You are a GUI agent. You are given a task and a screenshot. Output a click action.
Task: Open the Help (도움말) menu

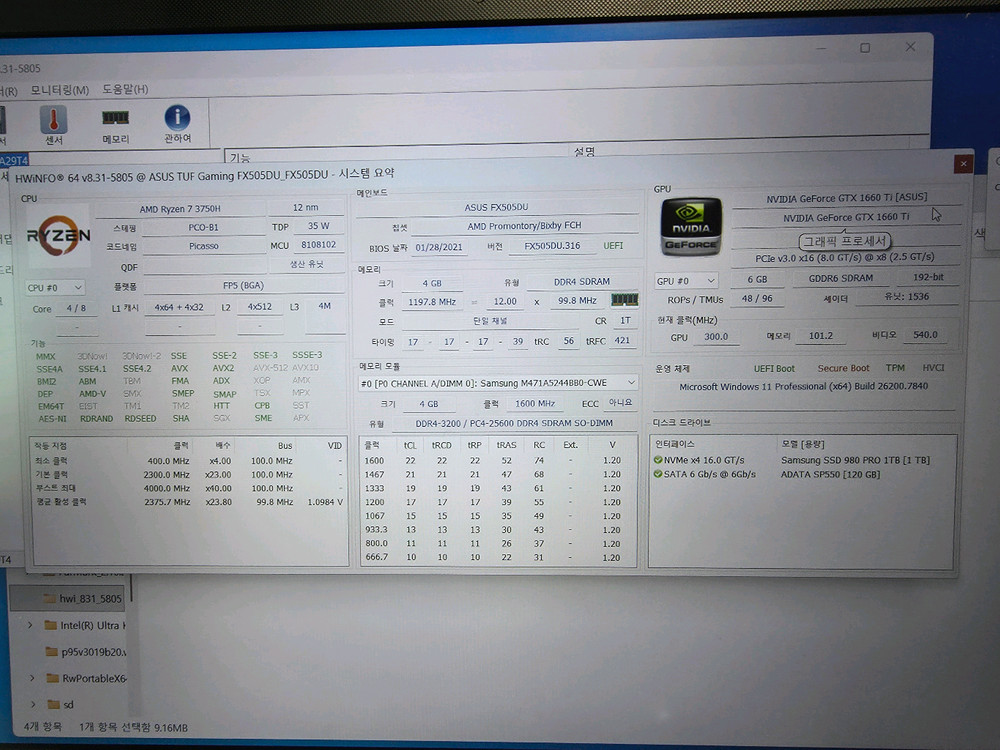pos(125,89)
